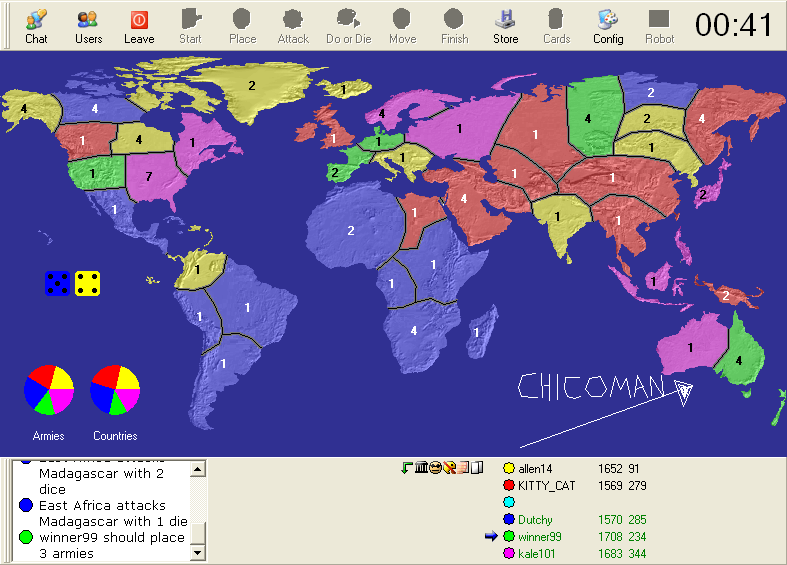Screen dimensions: 787x565
Task: Click the brick wall option icon
Action: 463,468
